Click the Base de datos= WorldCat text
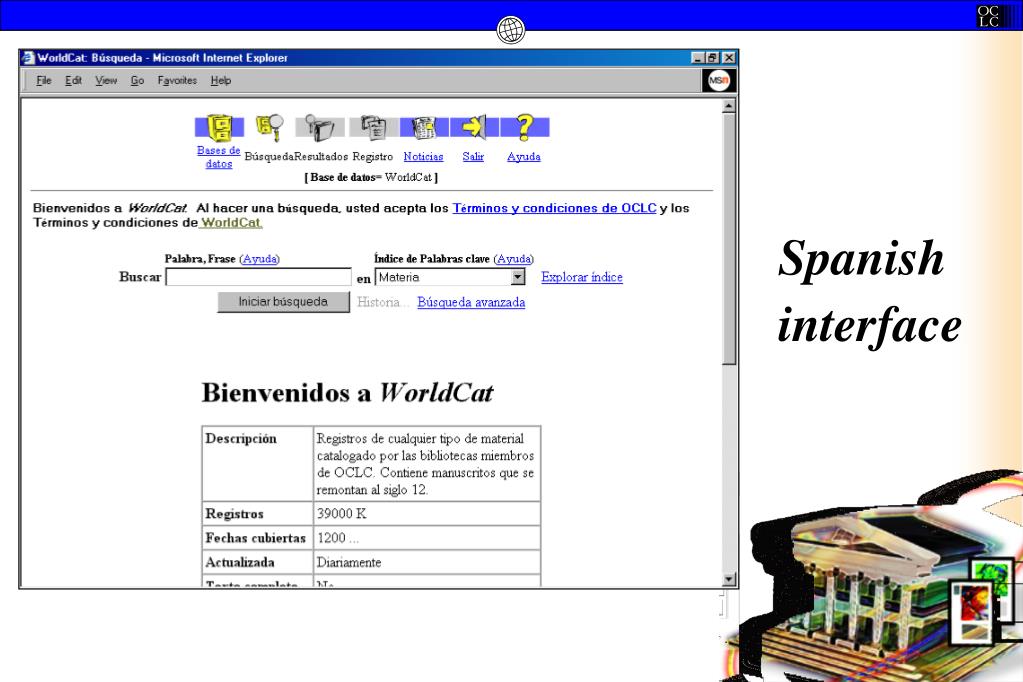The width and height of the screenshot is (1023, 682). tap(371, 178)
